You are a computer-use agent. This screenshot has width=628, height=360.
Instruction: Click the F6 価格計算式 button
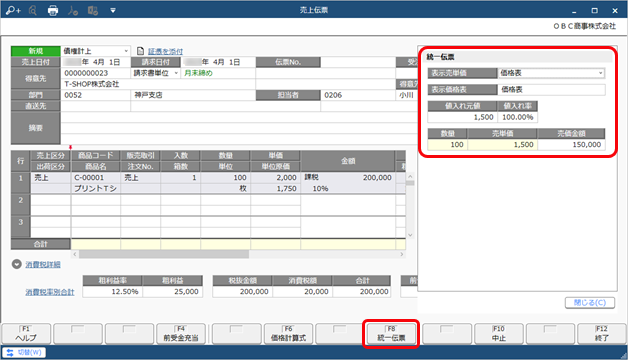click(x=288, y=334)
